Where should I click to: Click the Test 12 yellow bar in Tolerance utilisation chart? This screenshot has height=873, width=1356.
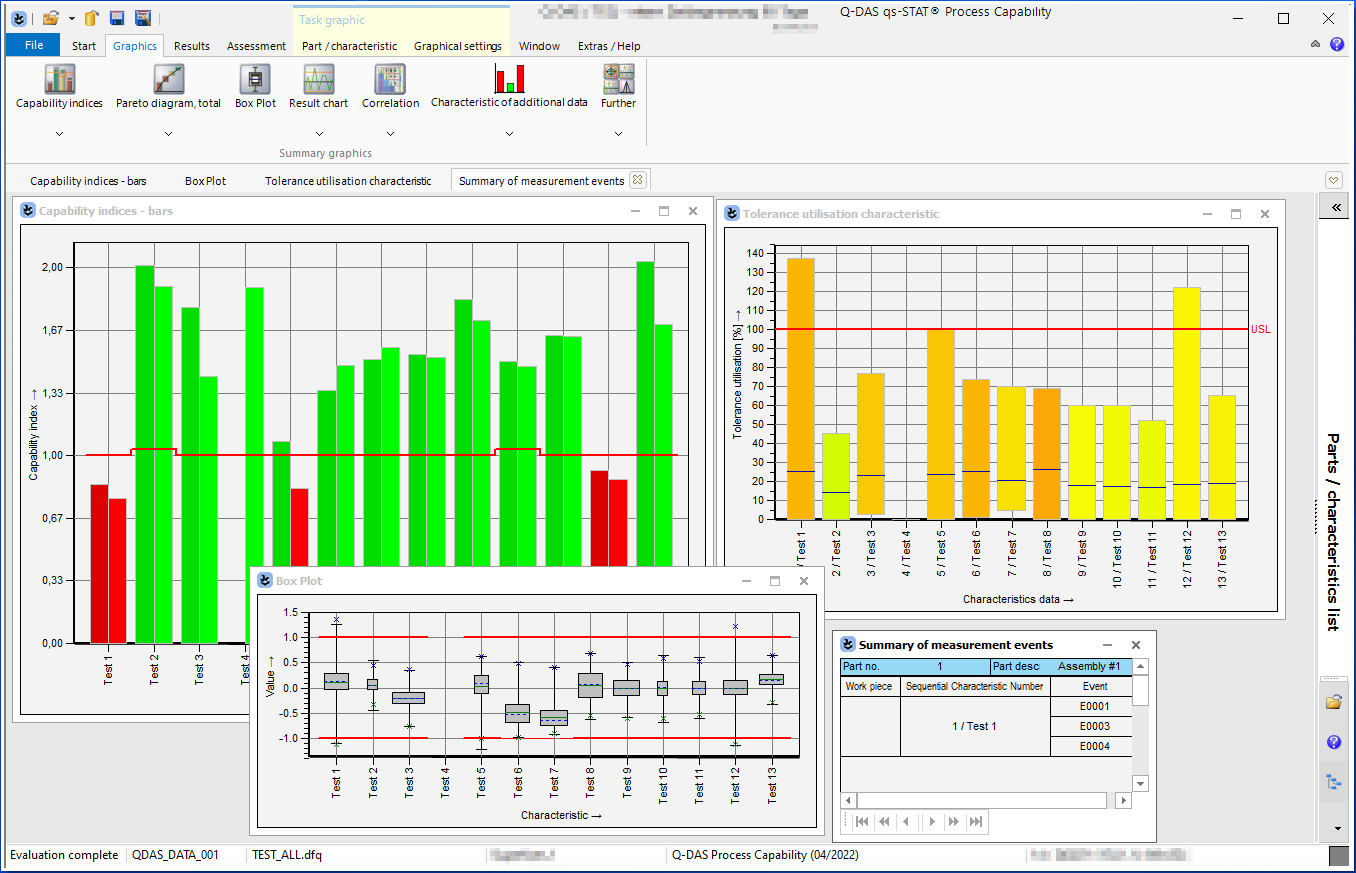[1186, 403]
